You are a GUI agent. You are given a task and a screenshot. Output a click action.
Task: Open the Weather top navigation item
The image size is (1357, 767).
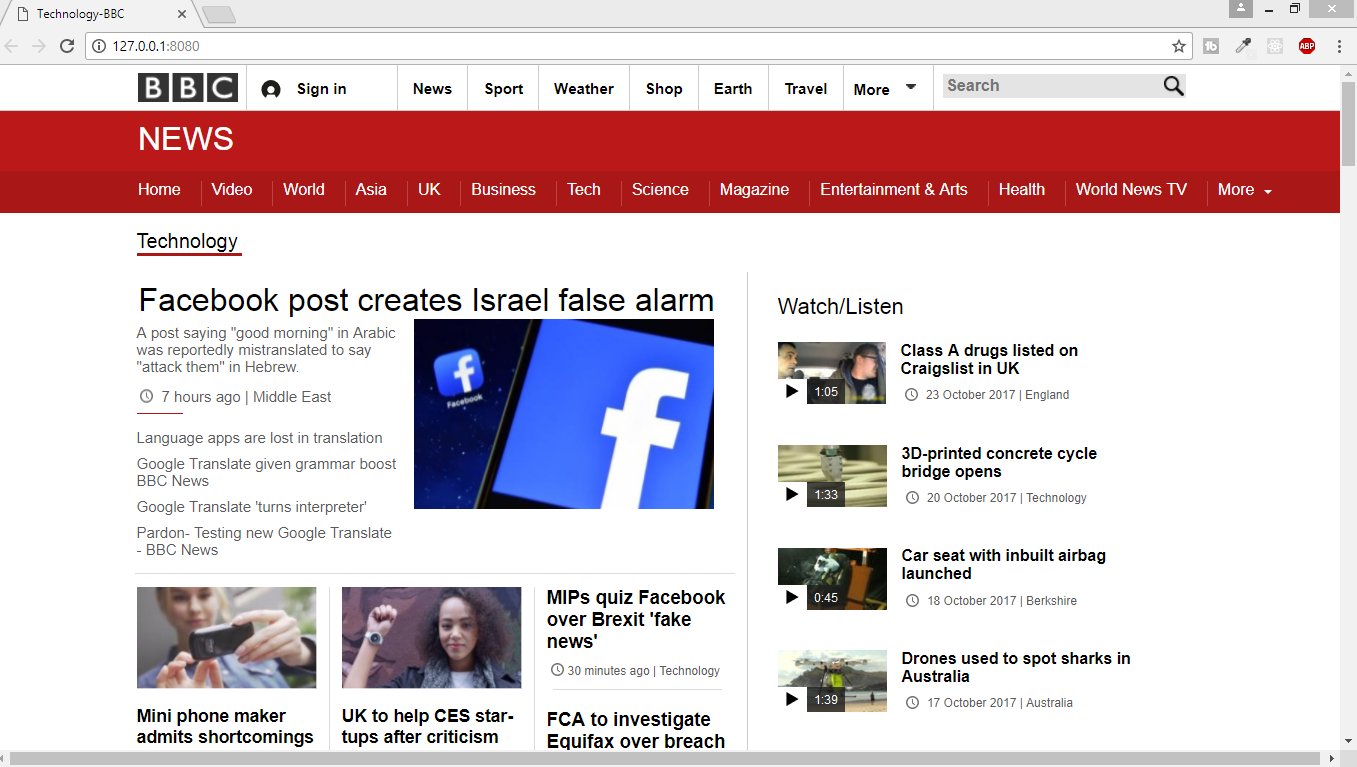click(x=584, y=89)
